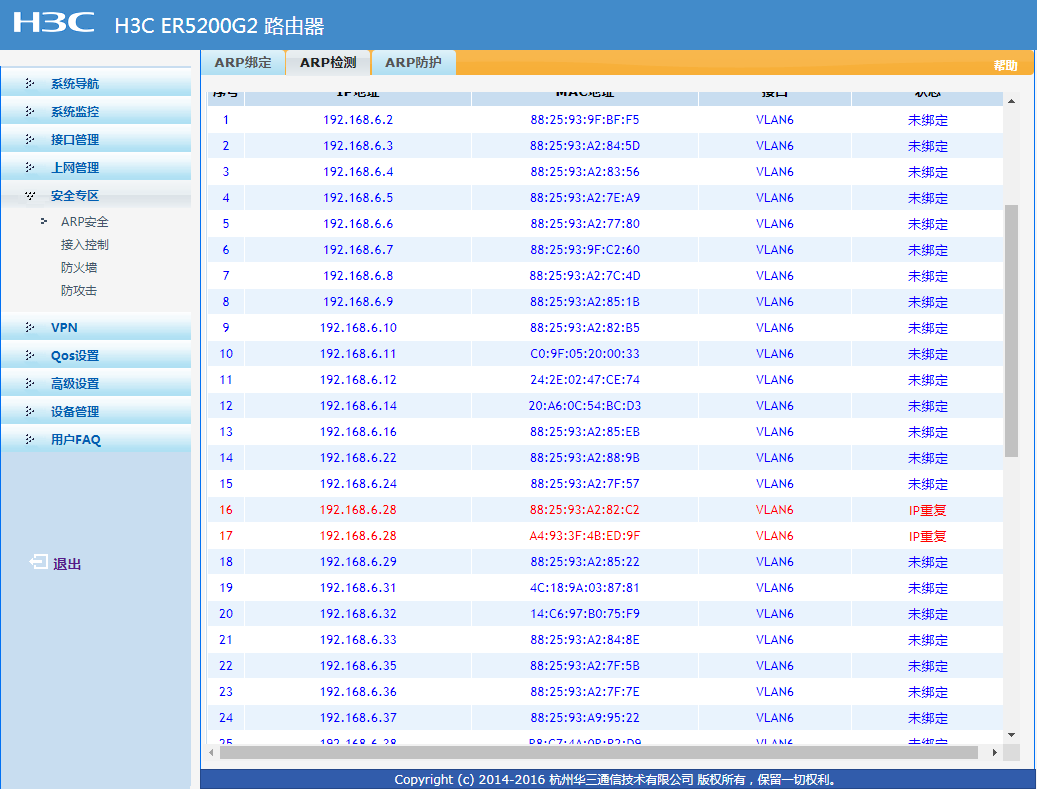The height and width of the screenshot is (789, 1037).
Task: Expand 高级设置 arrow icon
Action: [30, 383]
